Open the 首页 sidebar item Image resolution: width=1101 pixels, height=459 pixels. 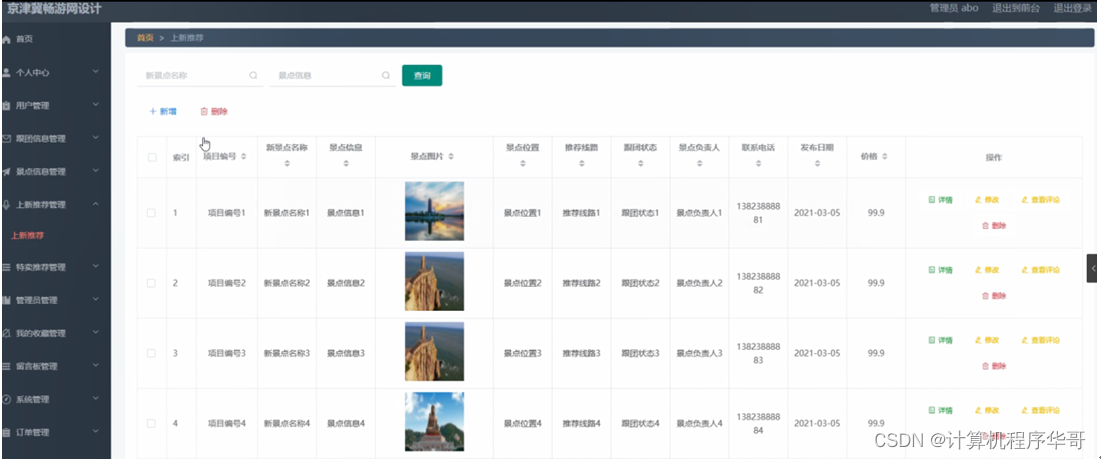(55, 39)
